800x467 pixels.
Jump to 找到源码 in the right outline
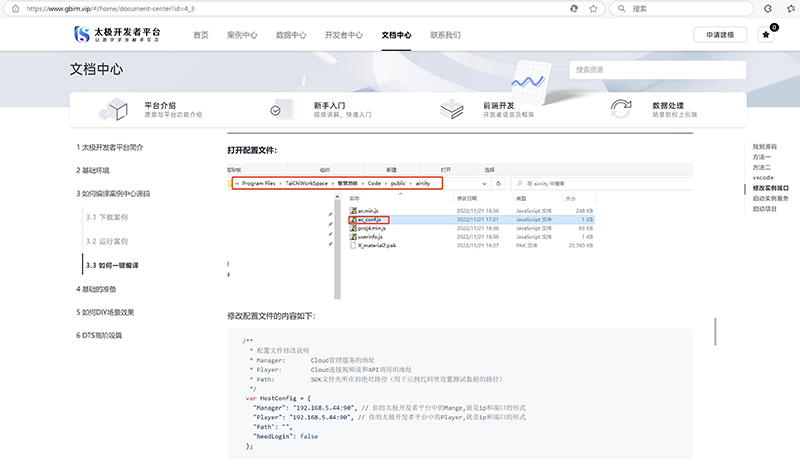pyautogui.click(x=764, y=146)
